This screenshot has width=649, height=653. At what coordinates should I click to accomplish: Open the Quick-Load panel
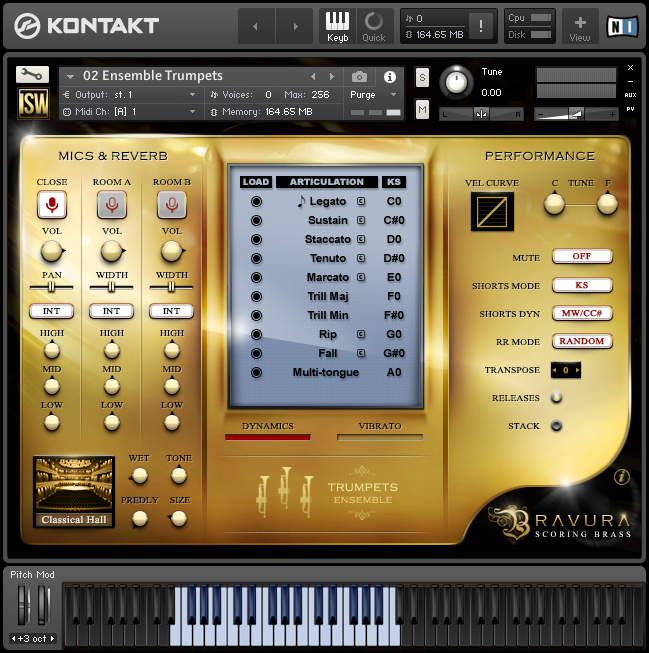pyautogui.click(x=374, y=26)
